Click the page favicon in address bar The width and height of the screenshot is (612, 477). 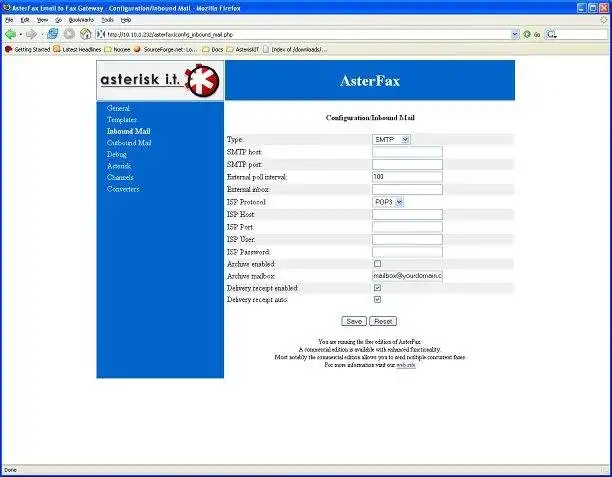(x=101, y=34)
